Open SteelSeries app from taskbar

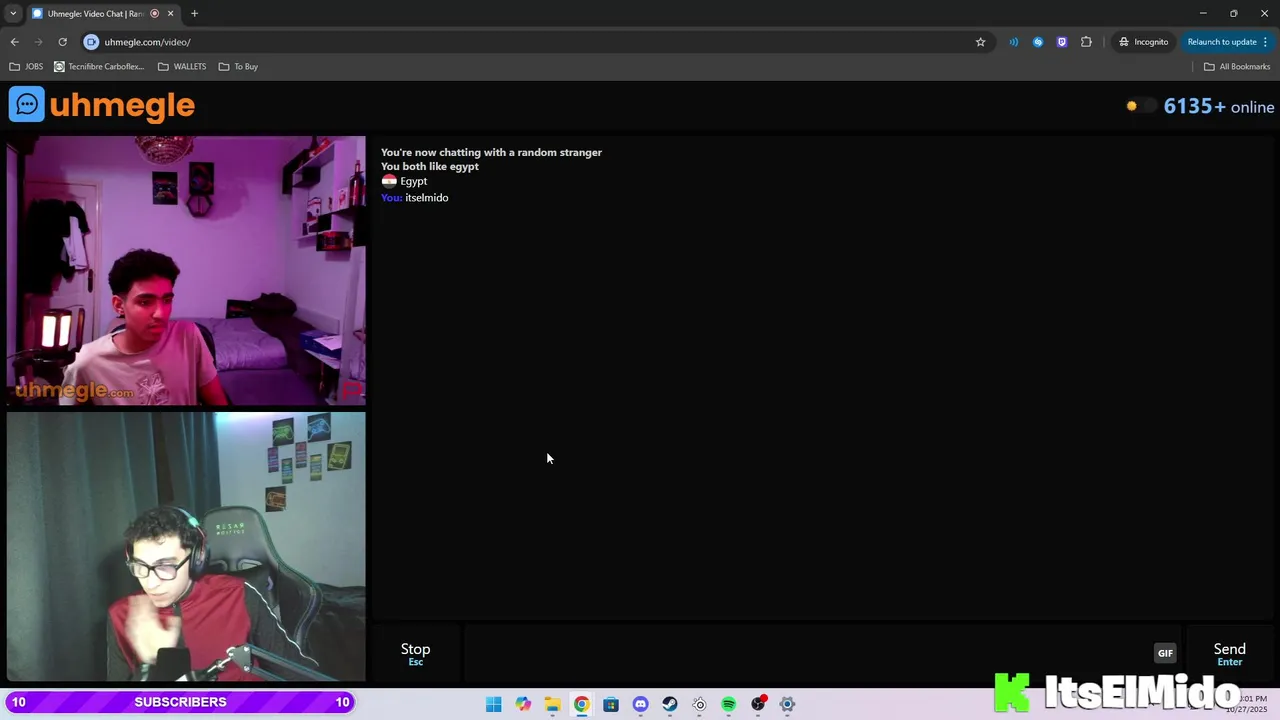click(699, 704)
